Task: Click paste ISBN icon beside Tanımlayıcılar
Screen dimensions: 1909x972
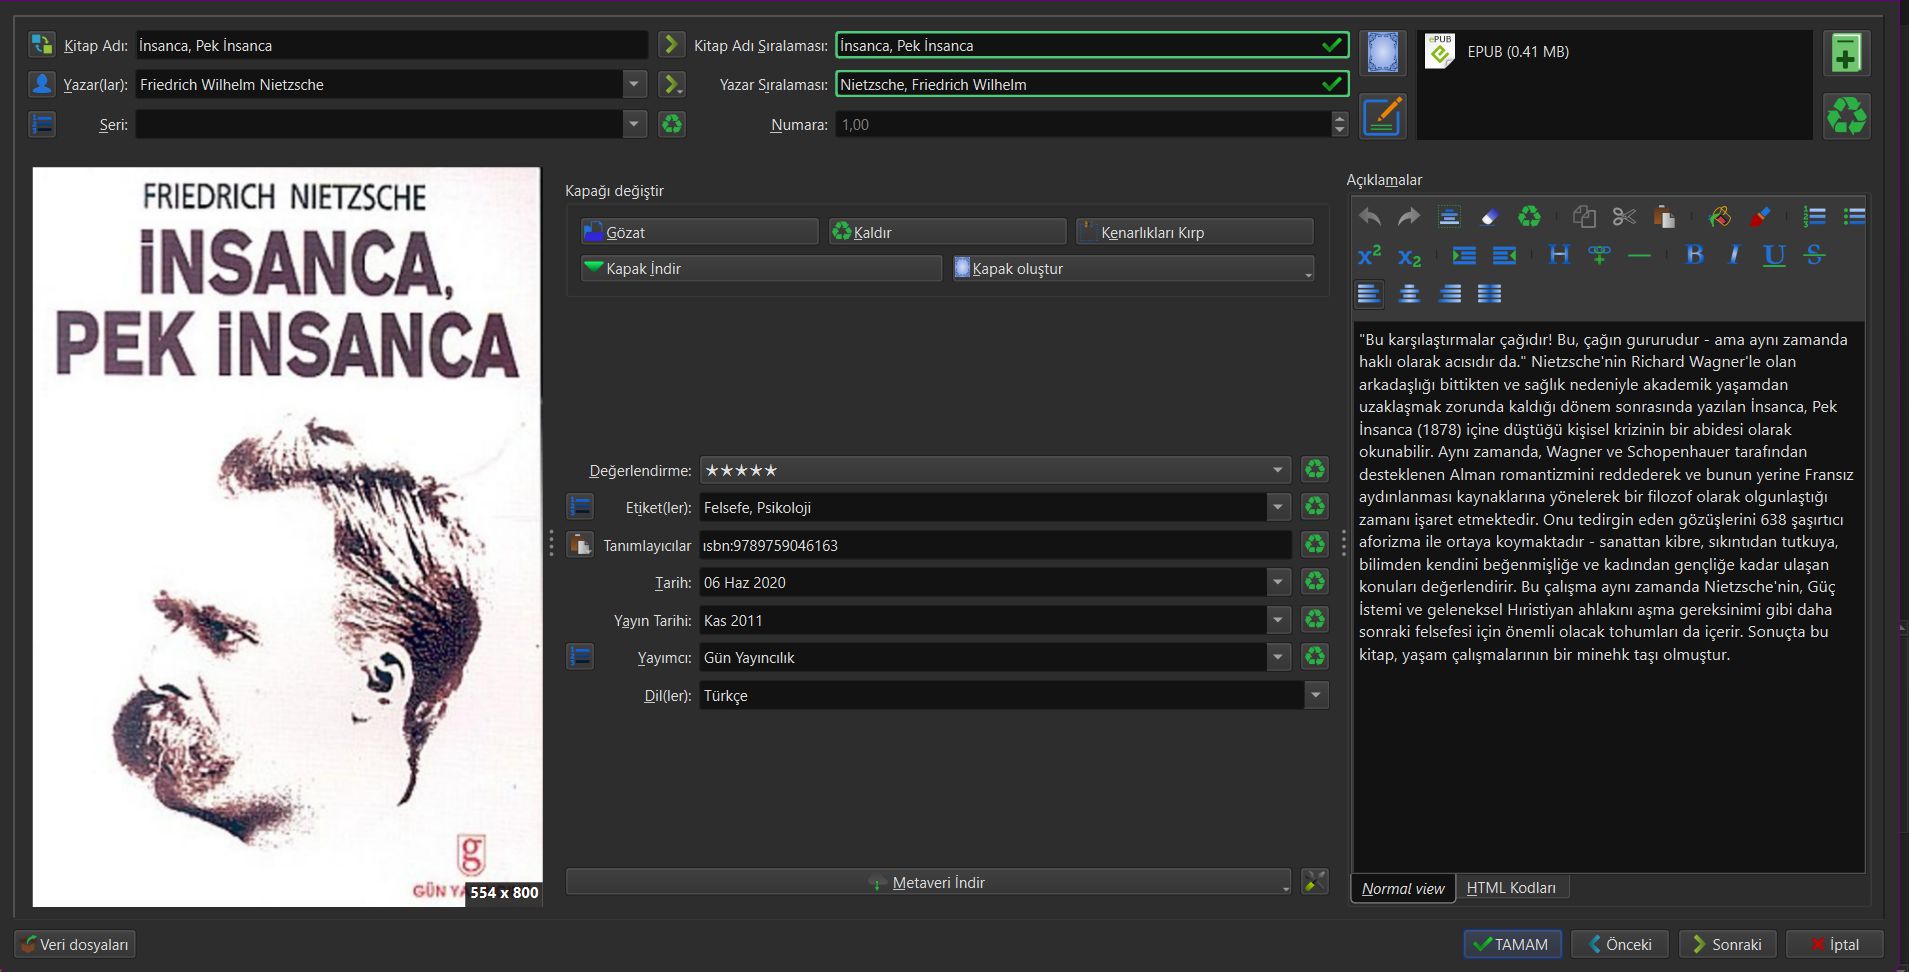Action: point(580,545)
